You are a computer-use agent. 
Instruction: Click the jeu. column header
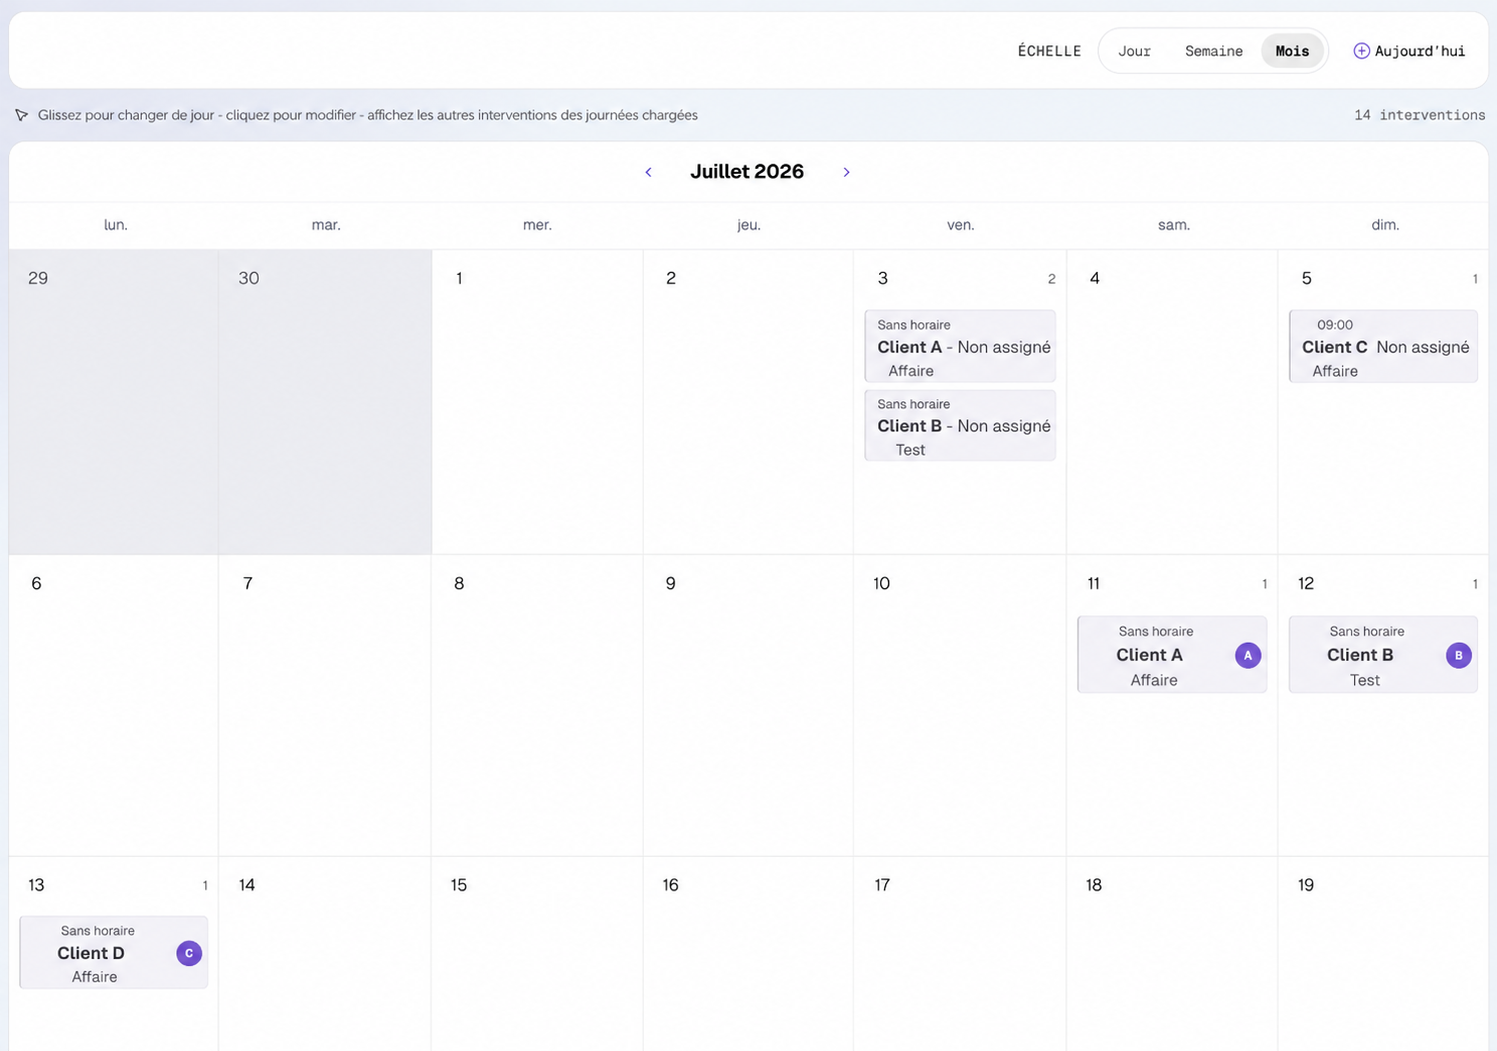pyautogui.click(x=749, y=225)
